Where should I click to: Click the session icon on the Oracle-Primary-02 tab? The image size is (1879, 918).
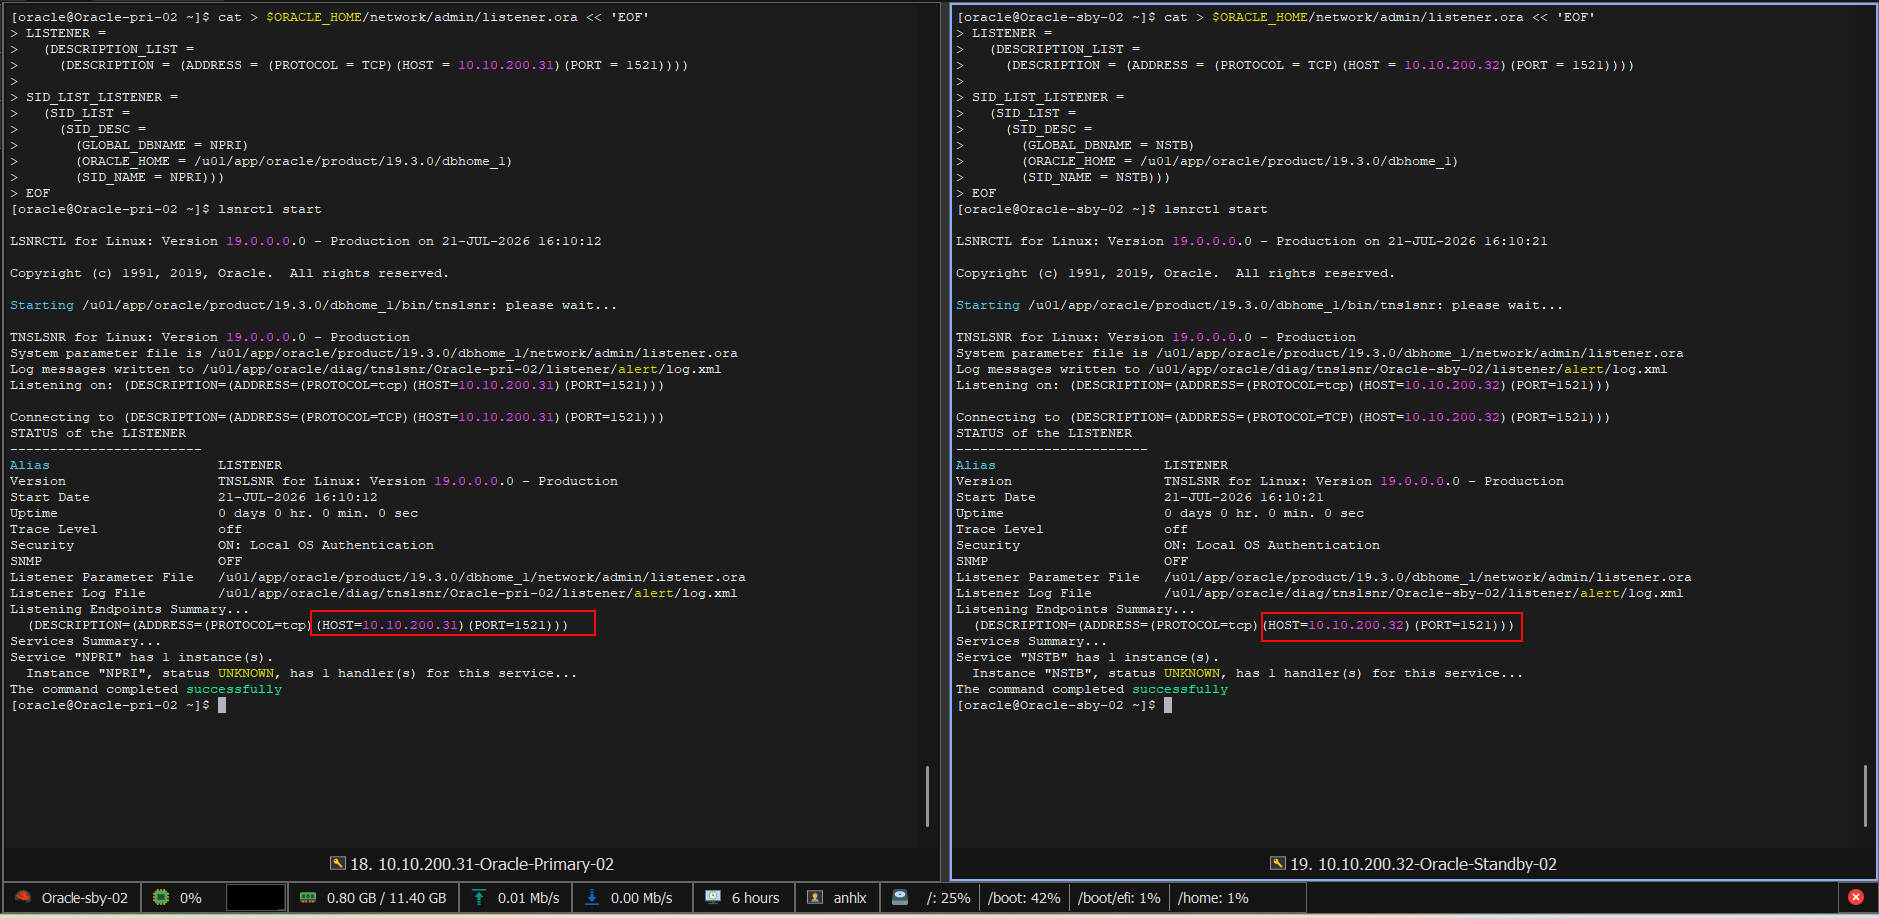click(338, 863)
